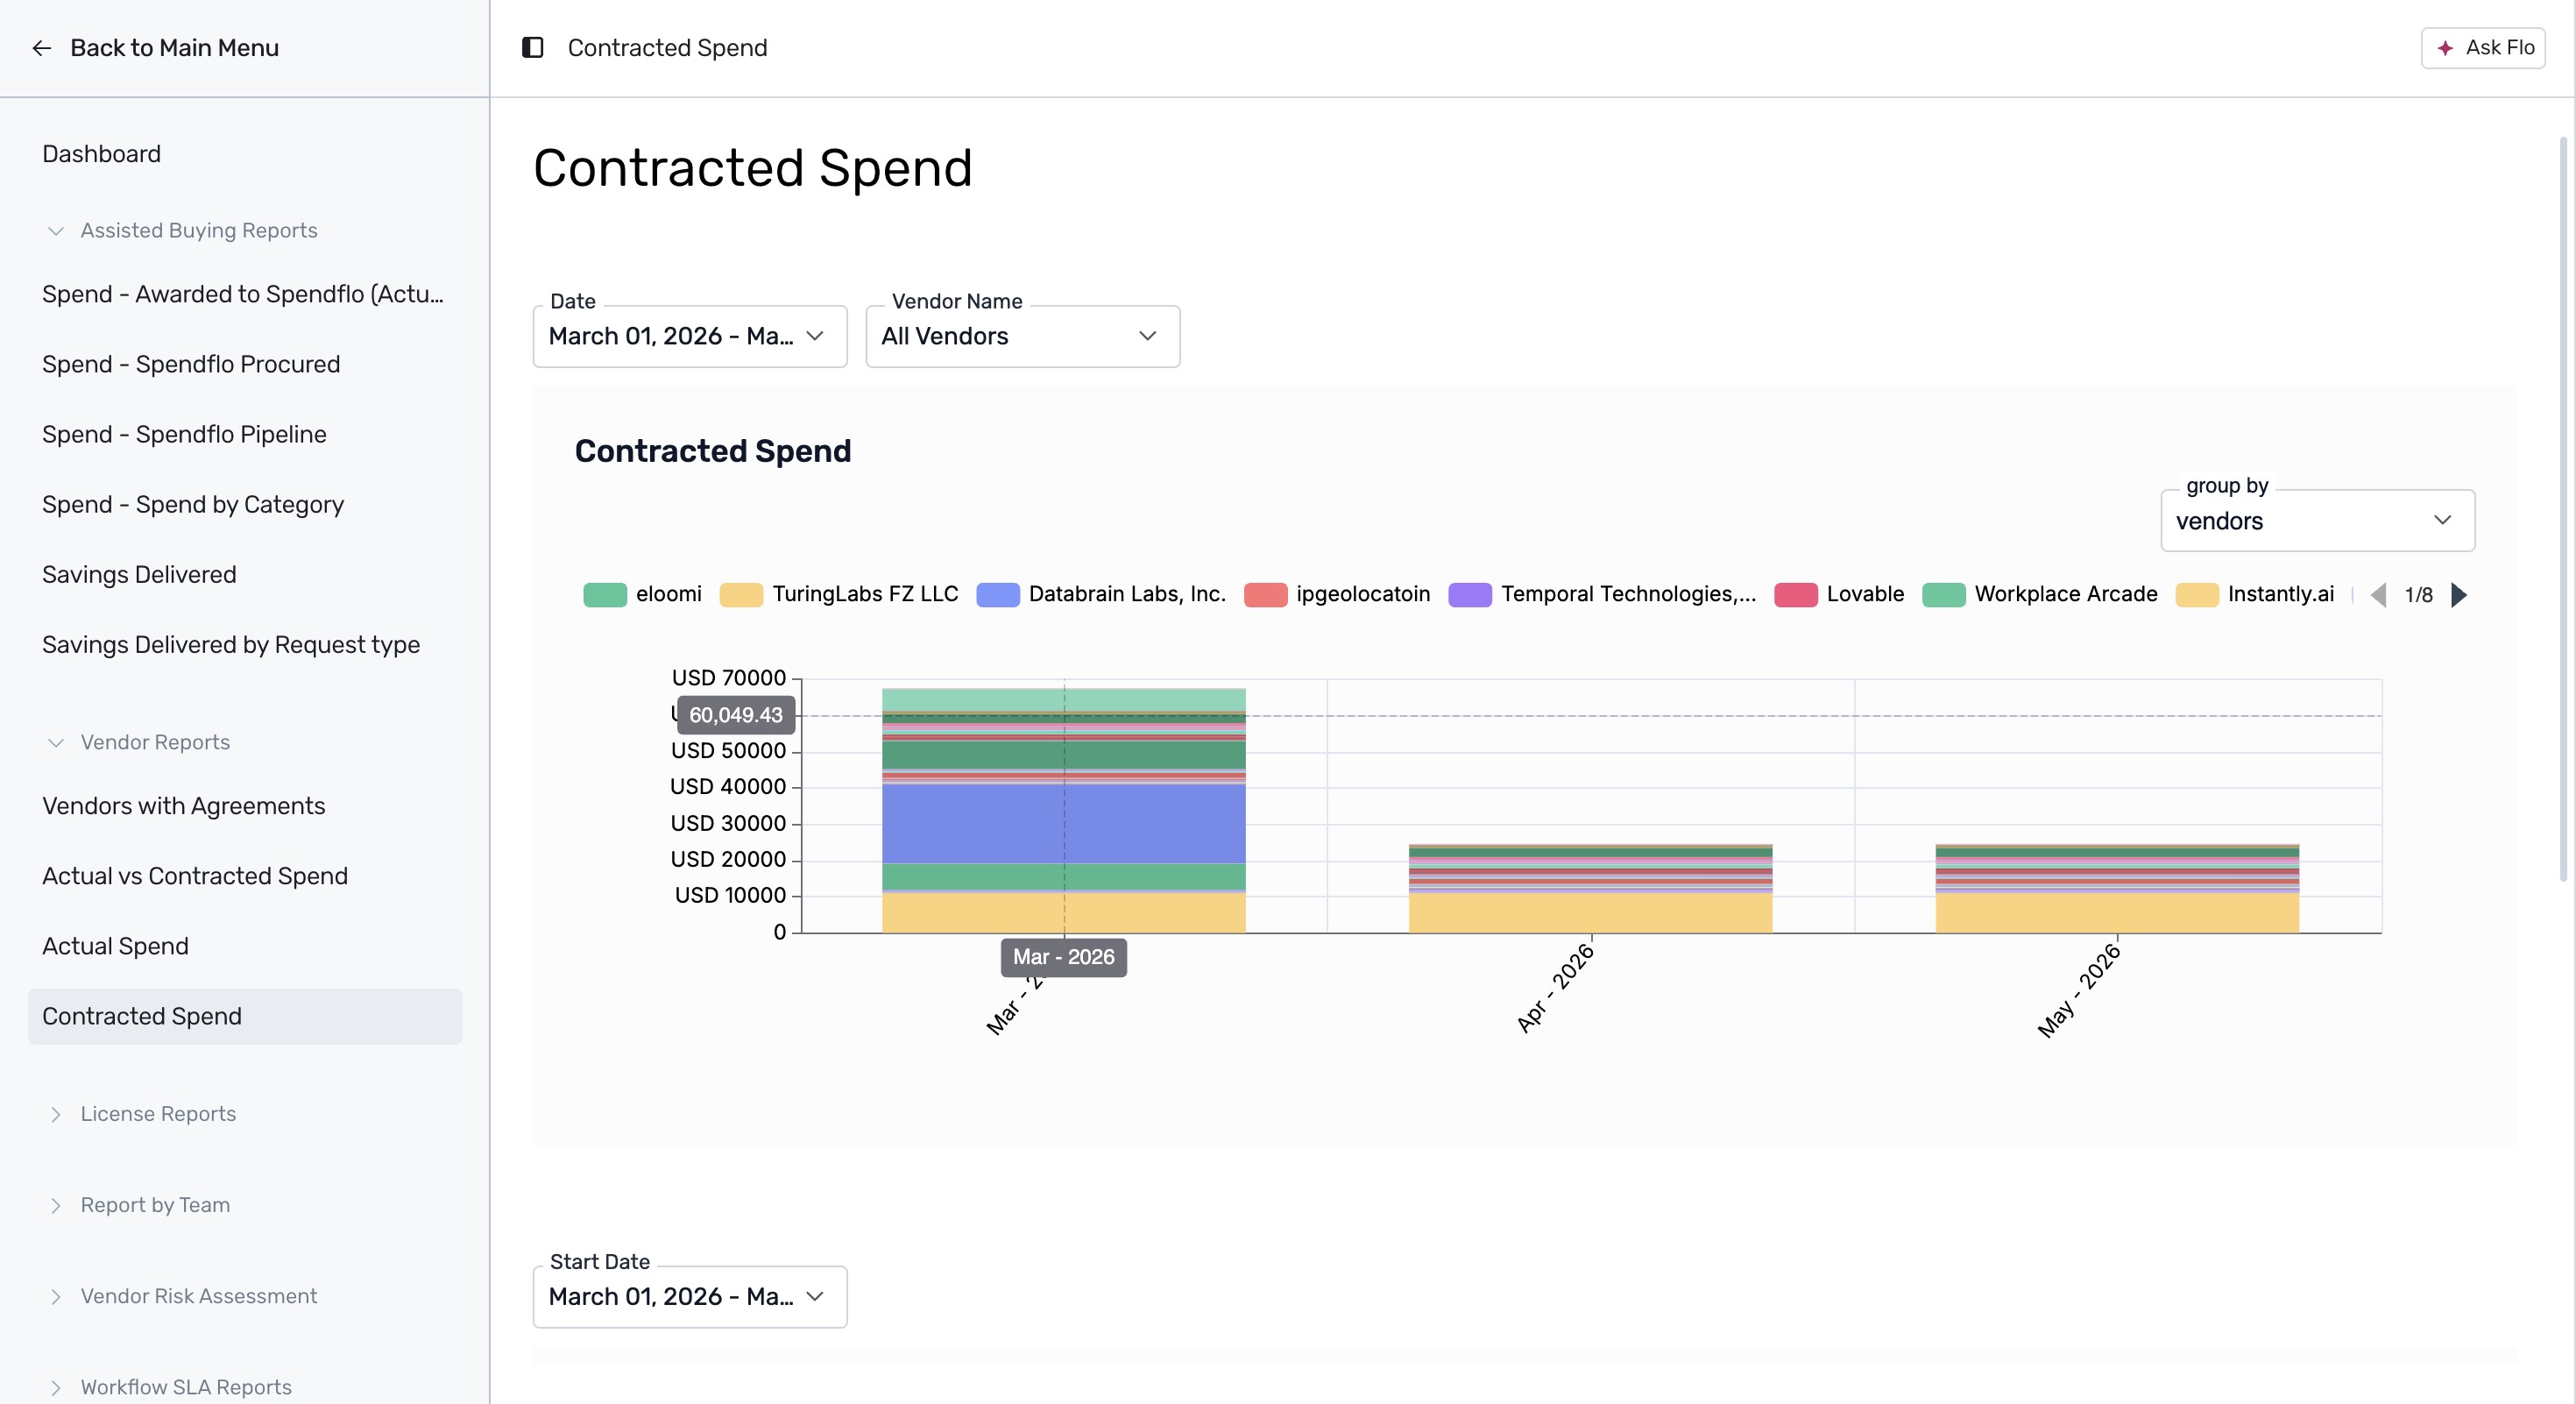Toggle Lovable legend swatch

[1796, 595]
